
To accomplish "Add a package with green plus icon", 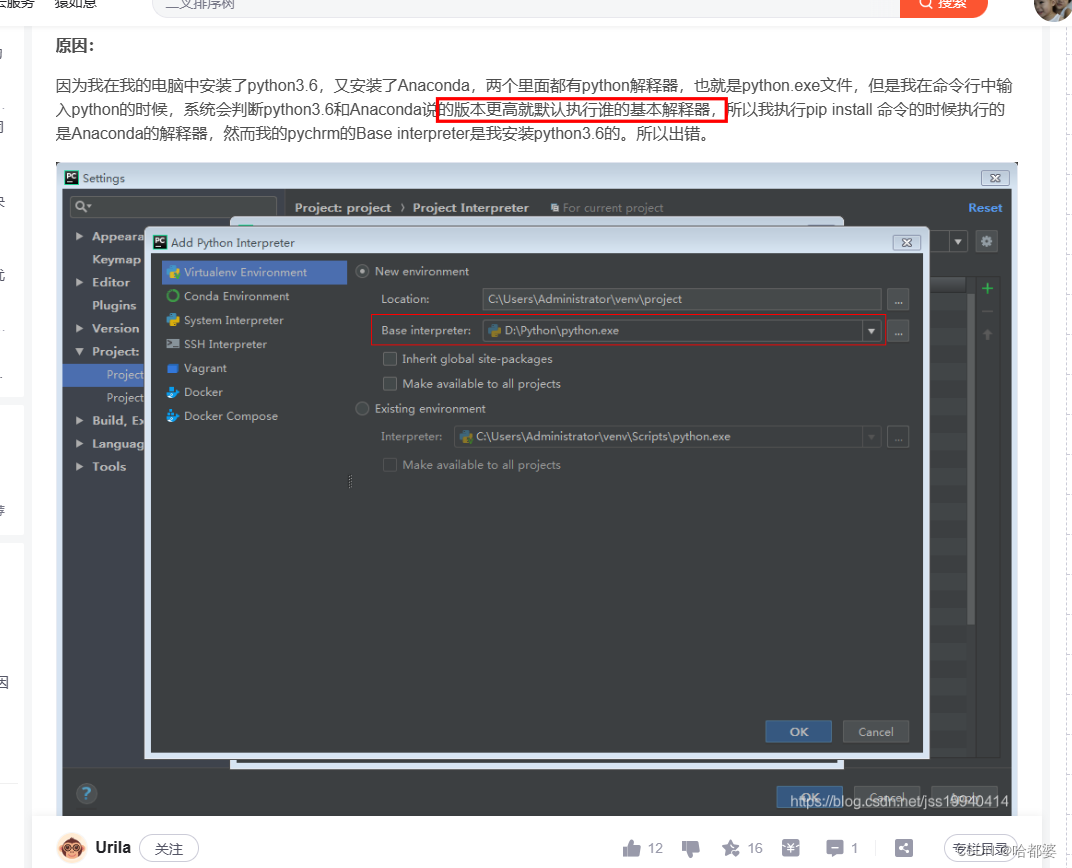I will 987,288.
